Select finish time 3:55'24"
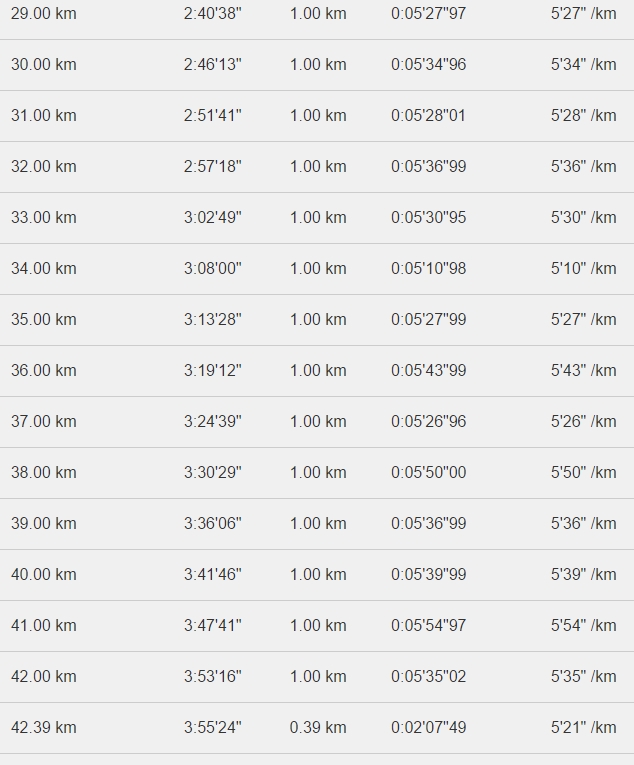This screenshot has width=634, height=765. pos(212,727)
